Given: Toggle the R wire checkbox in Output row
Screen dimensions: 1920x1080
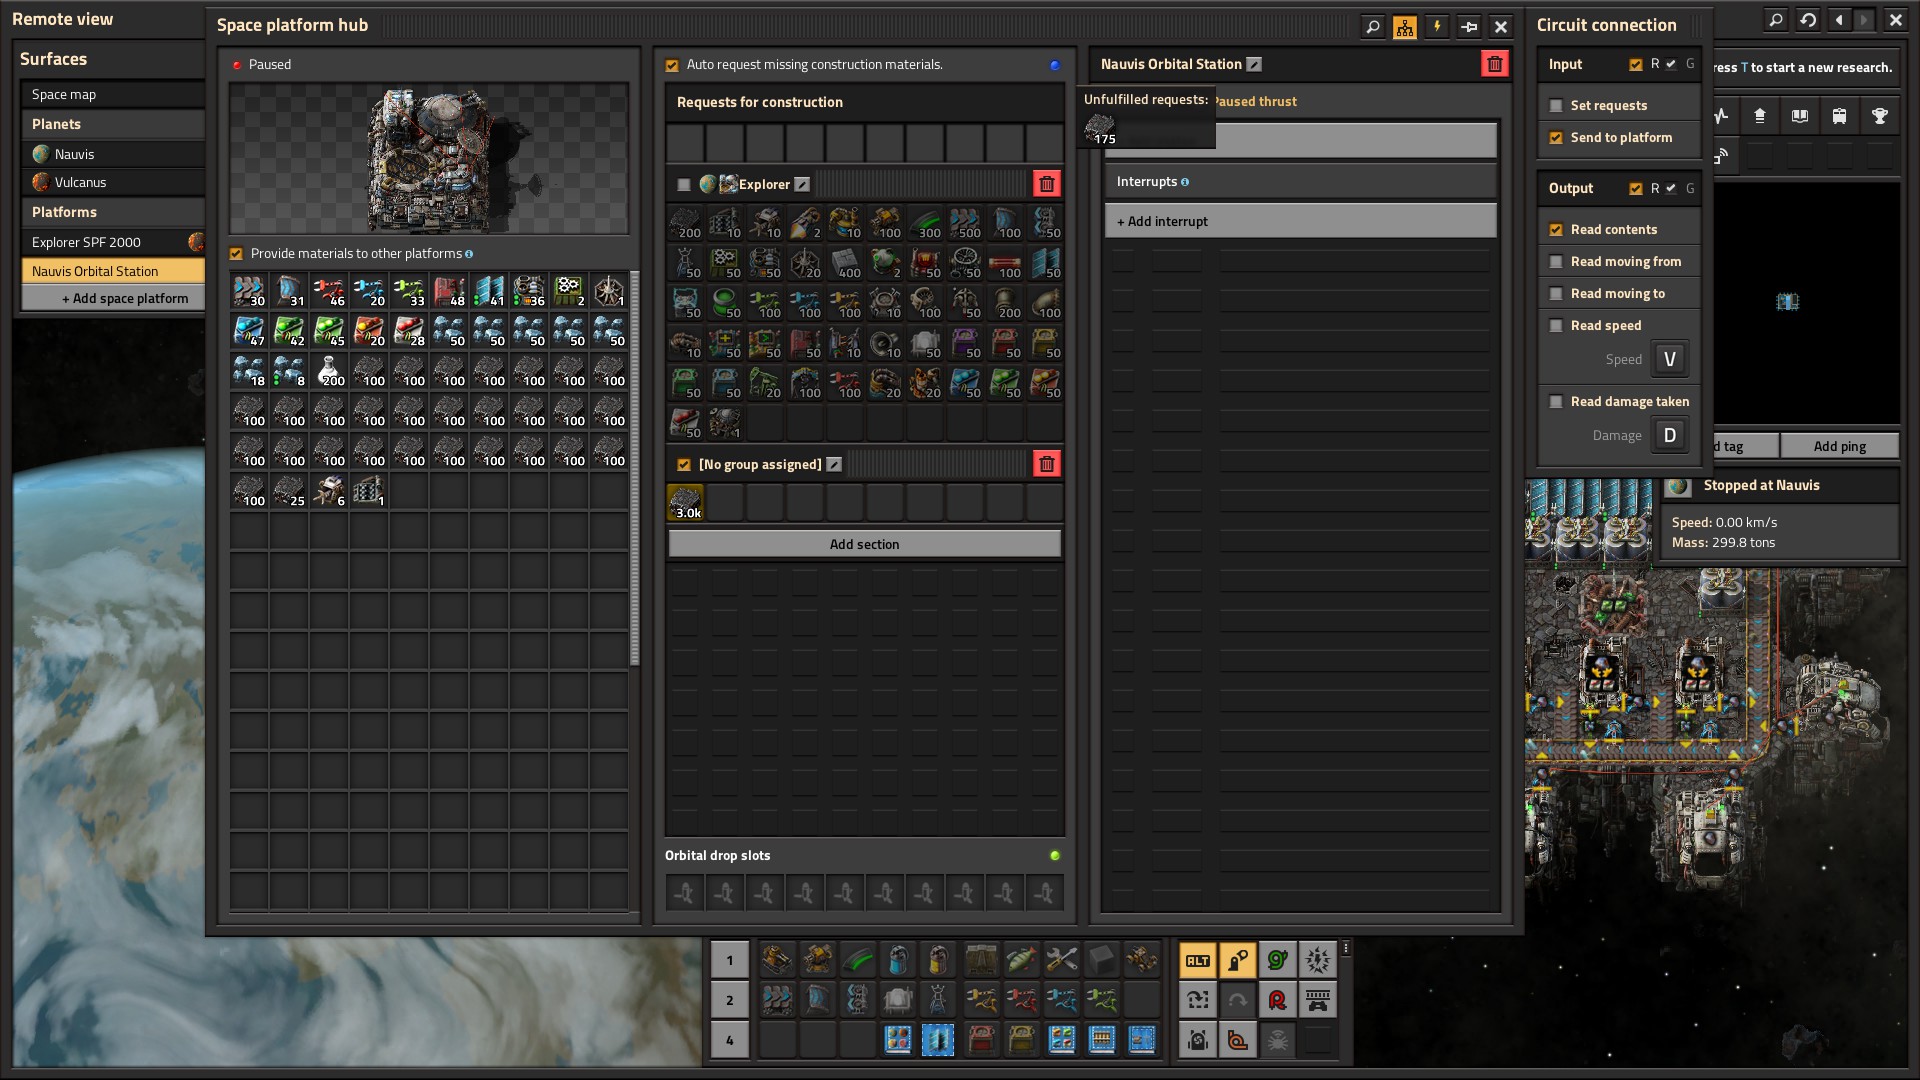Looking at the screenshot, I should coord(1636,189).
